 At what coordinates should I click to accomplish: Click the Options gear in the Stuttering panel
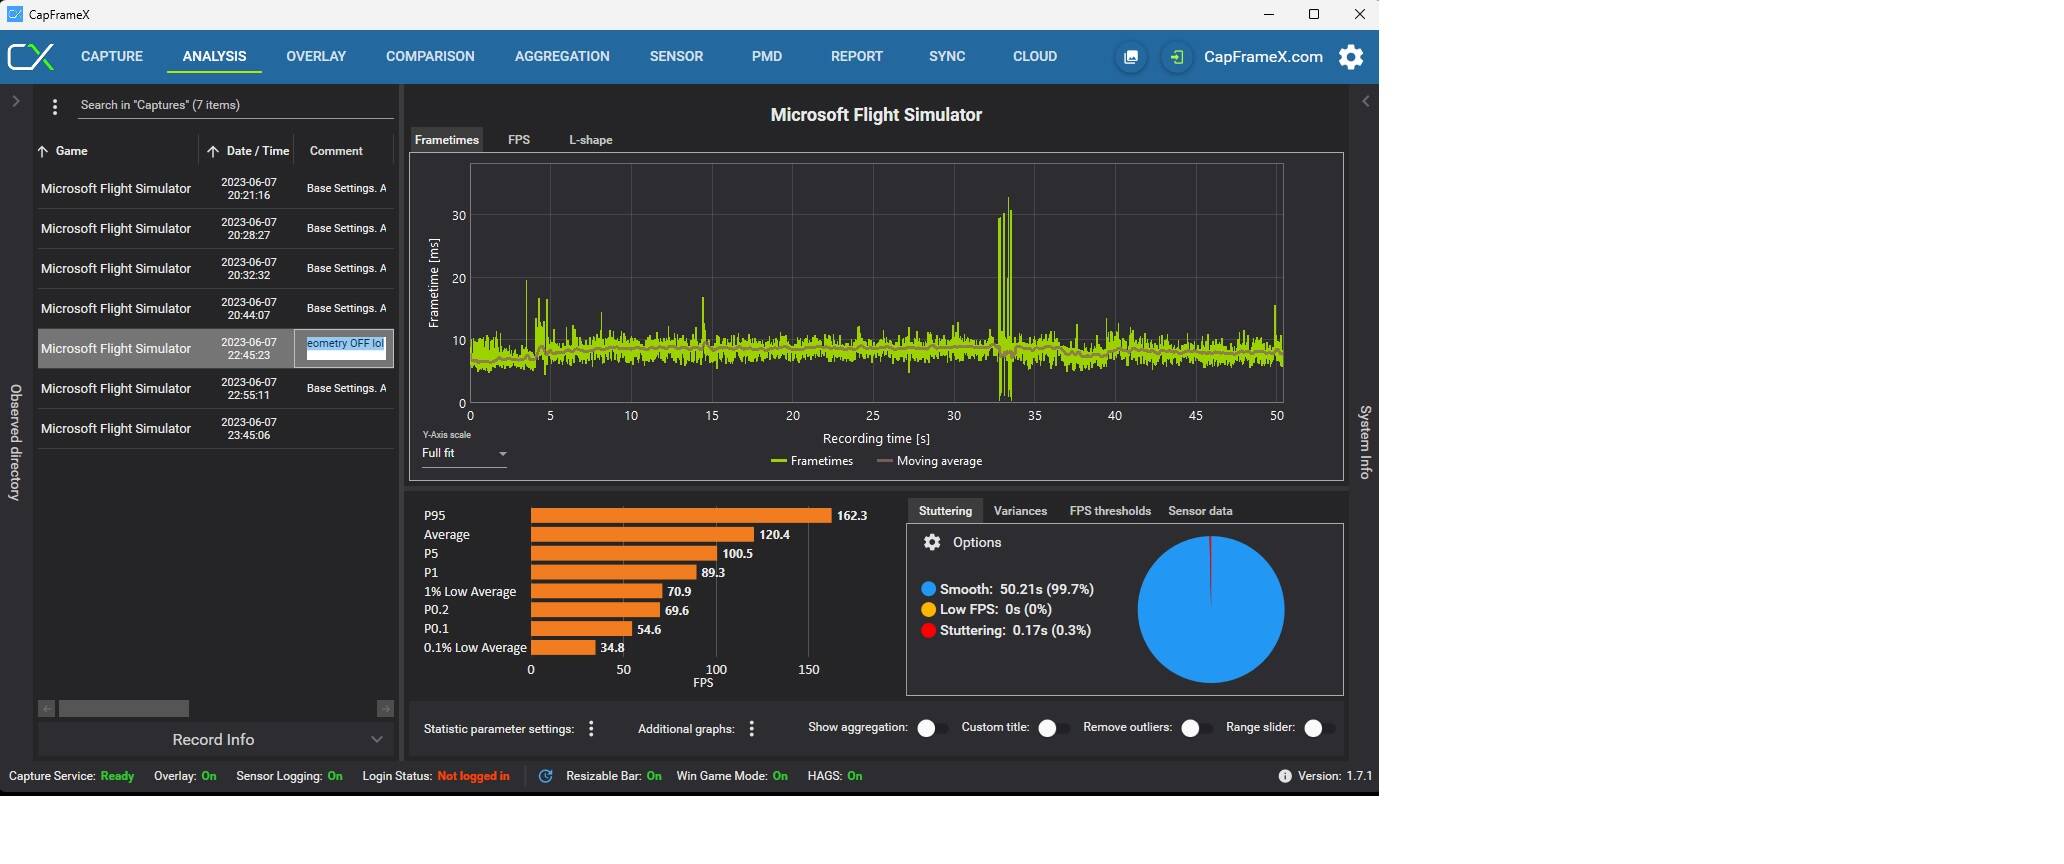(932, 542)
